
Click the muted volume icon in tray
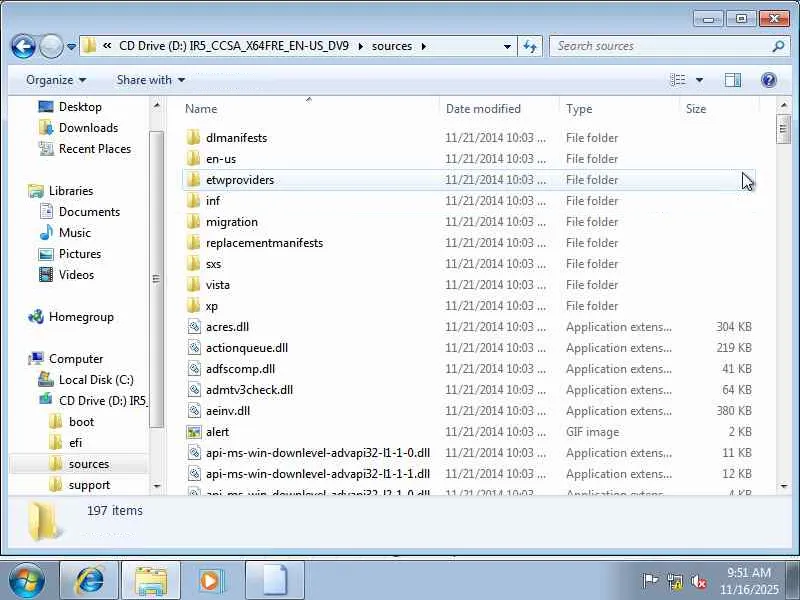coord(699,582)
